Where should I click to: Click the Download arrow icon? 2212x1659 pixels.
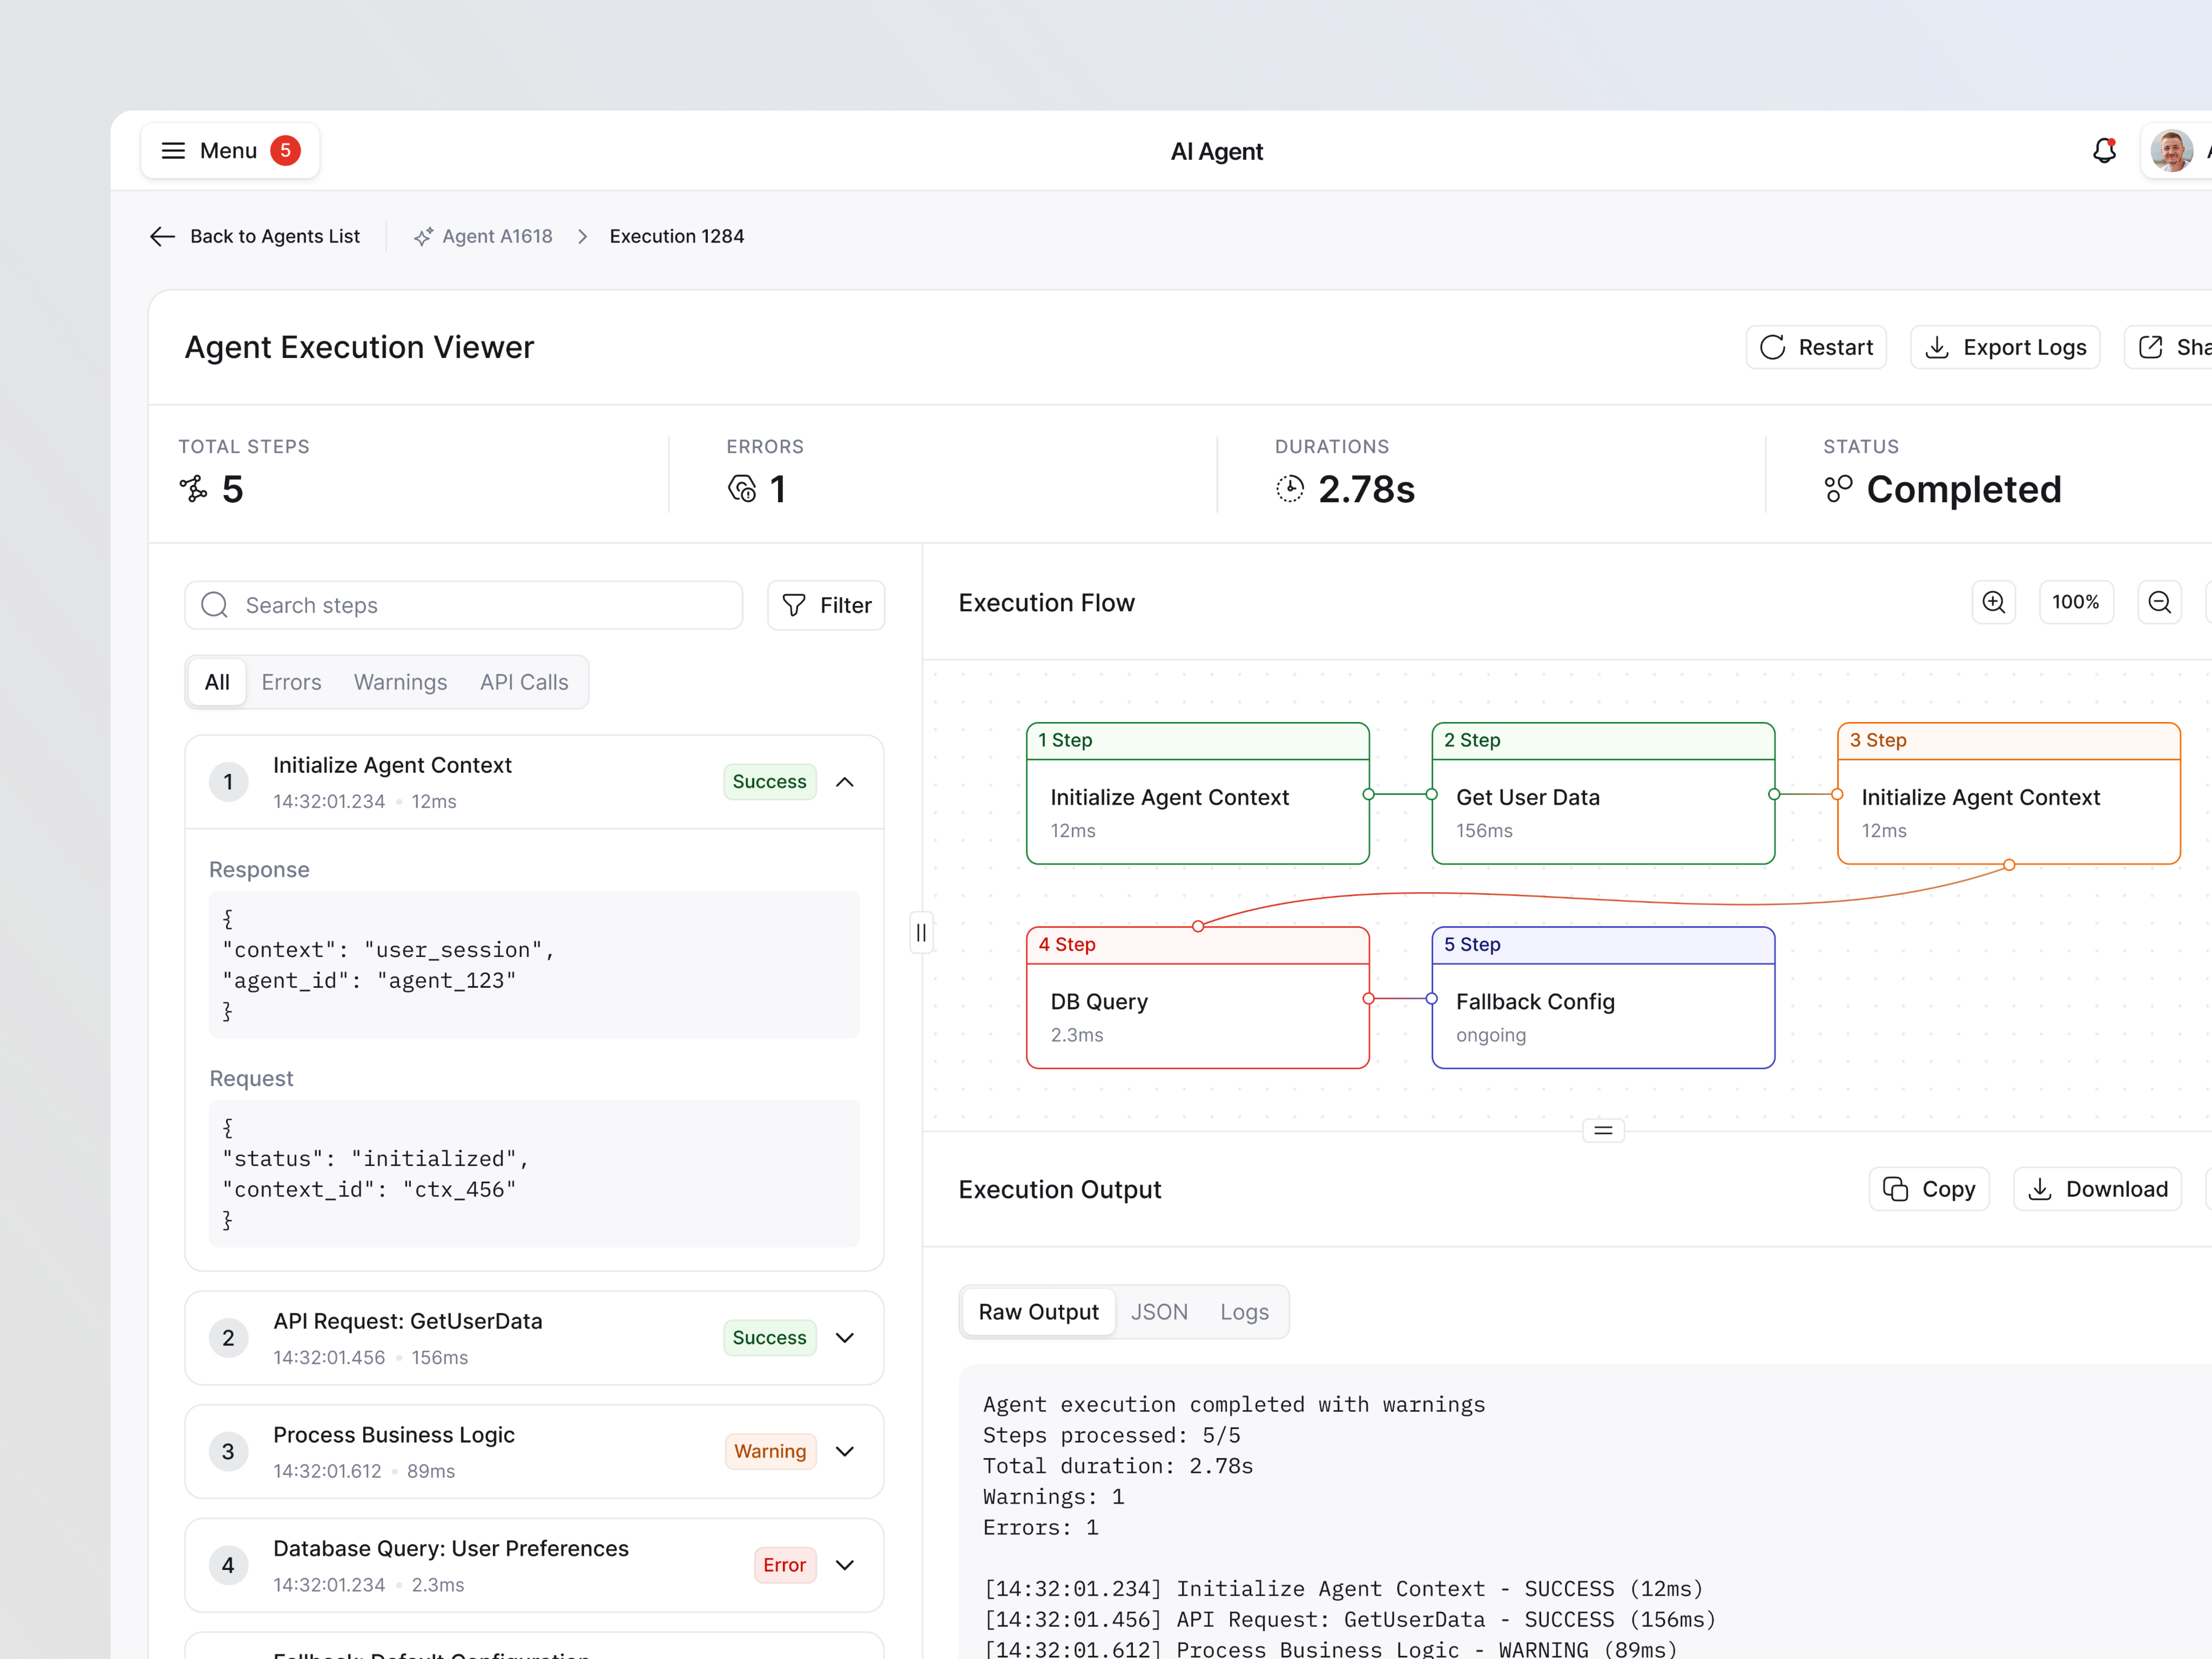[x=2040, y=1189]
